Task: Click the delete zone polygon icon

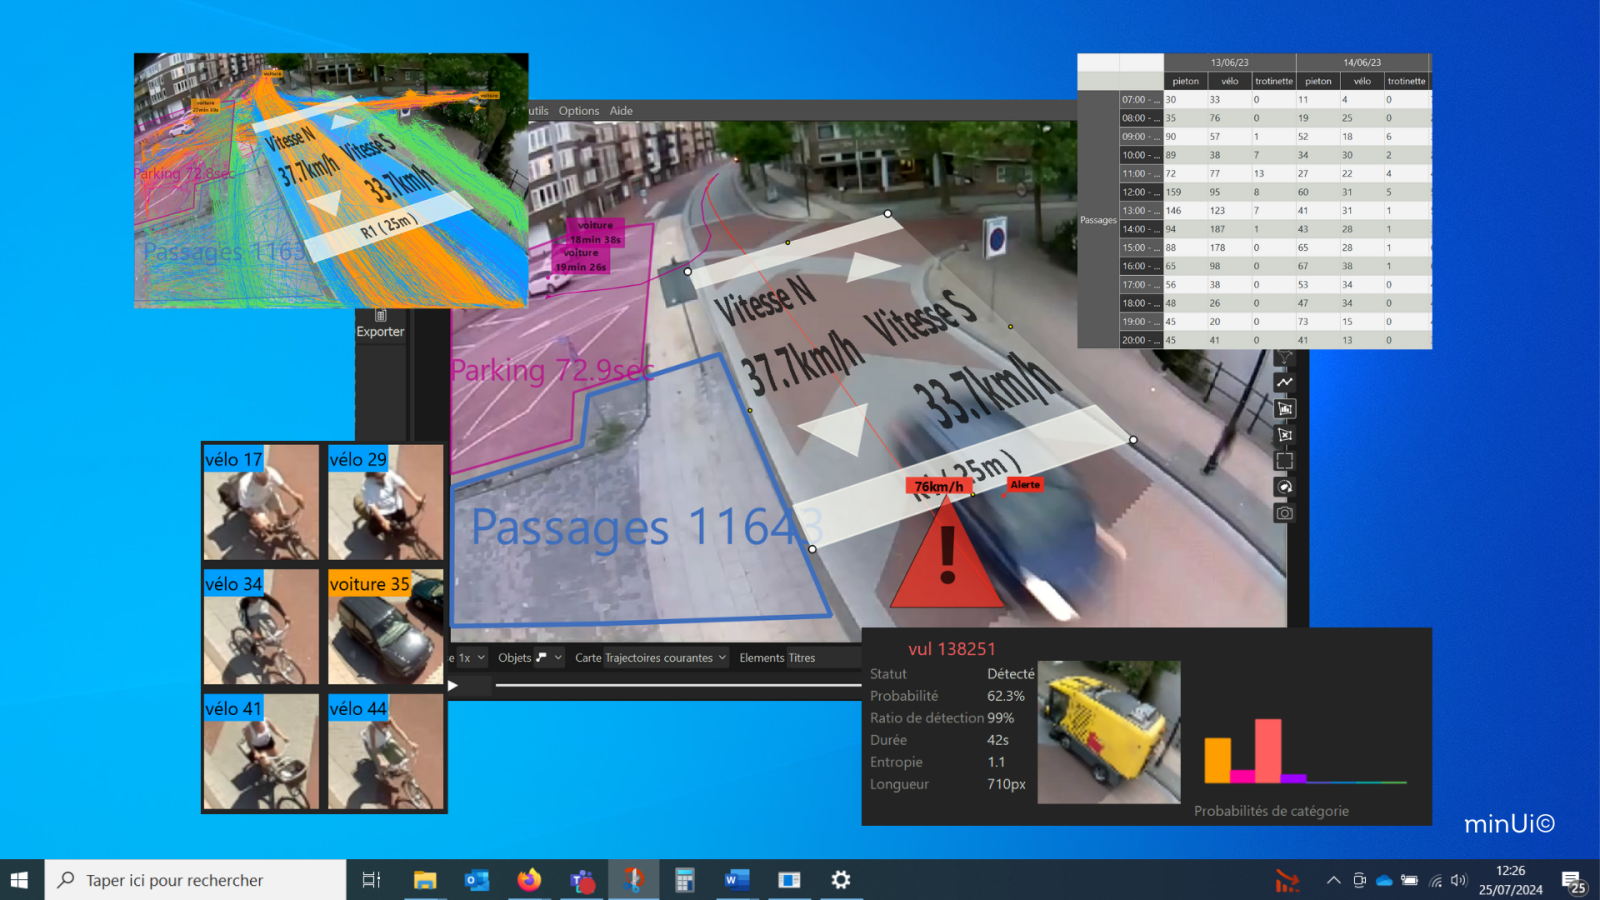Action: pos(1285,435)
